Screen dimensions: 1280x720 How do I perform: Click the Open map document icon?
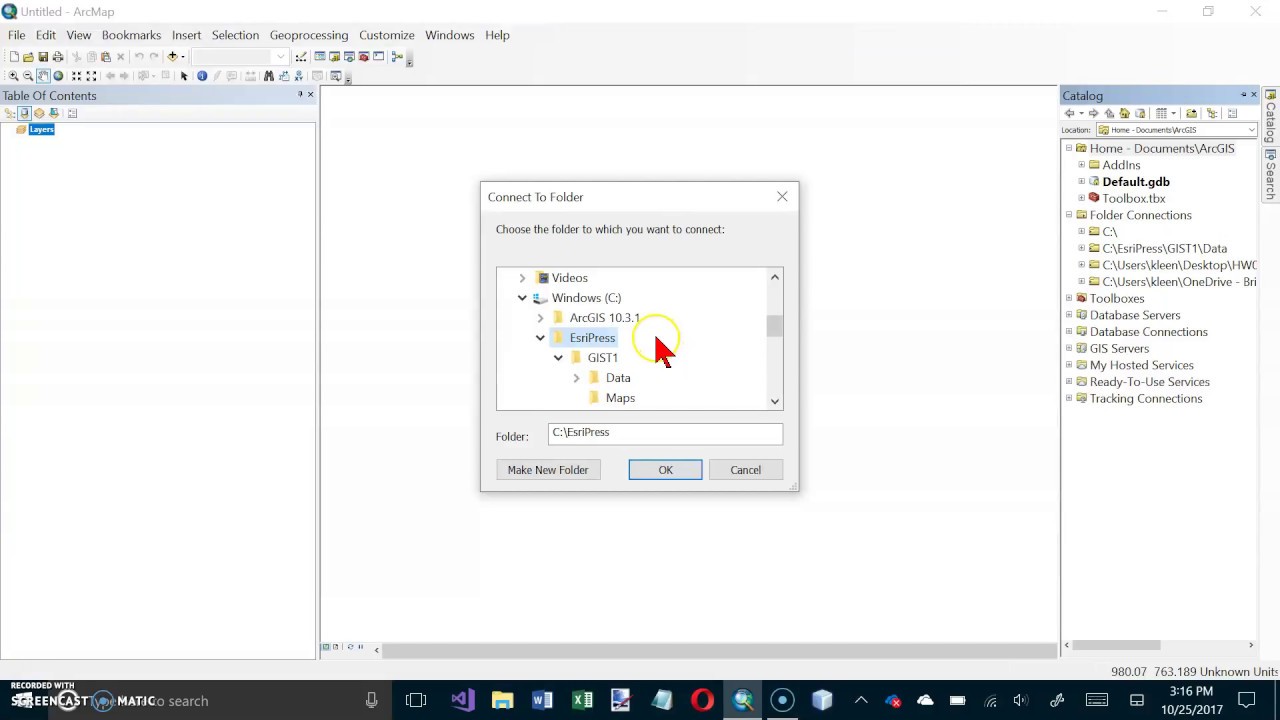click(28, 57)
